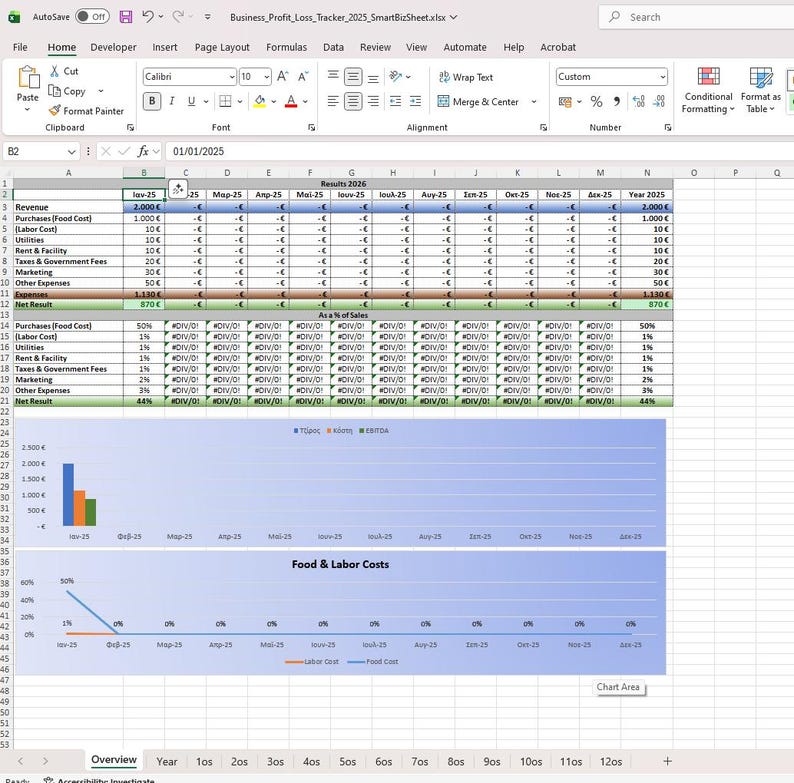Screen dimensions: 794x783
Task: Toggle Middle Align
Action: pyautogui.click(x=353, y=76)
